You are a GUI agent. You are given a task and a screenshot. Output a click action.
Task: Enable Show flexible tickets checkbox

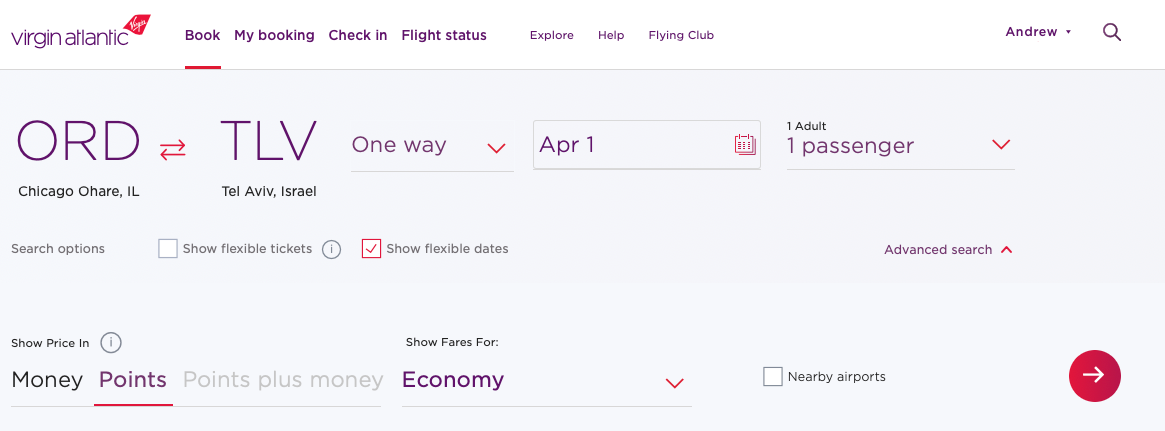pos(168,248)
